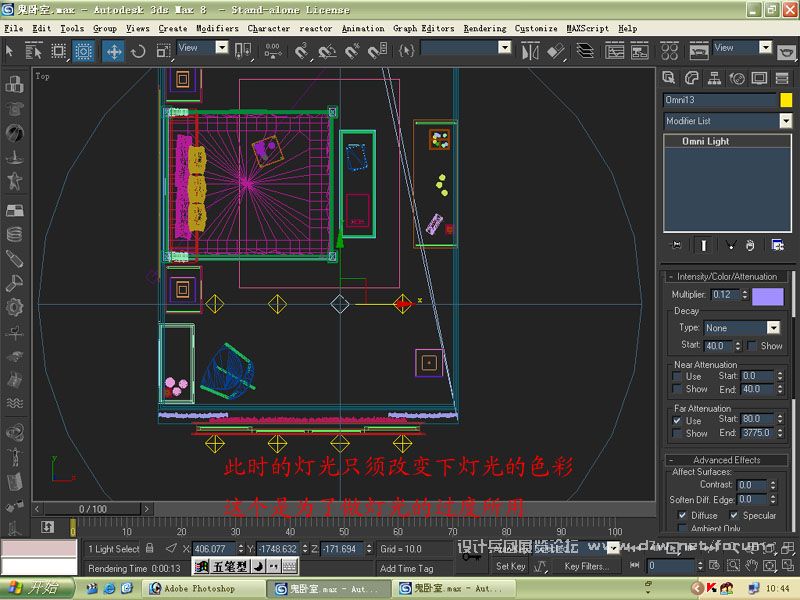Viewport: 800px width, 600px height.
Task: Click the Multiplier value field
Action: coord(725,294)
